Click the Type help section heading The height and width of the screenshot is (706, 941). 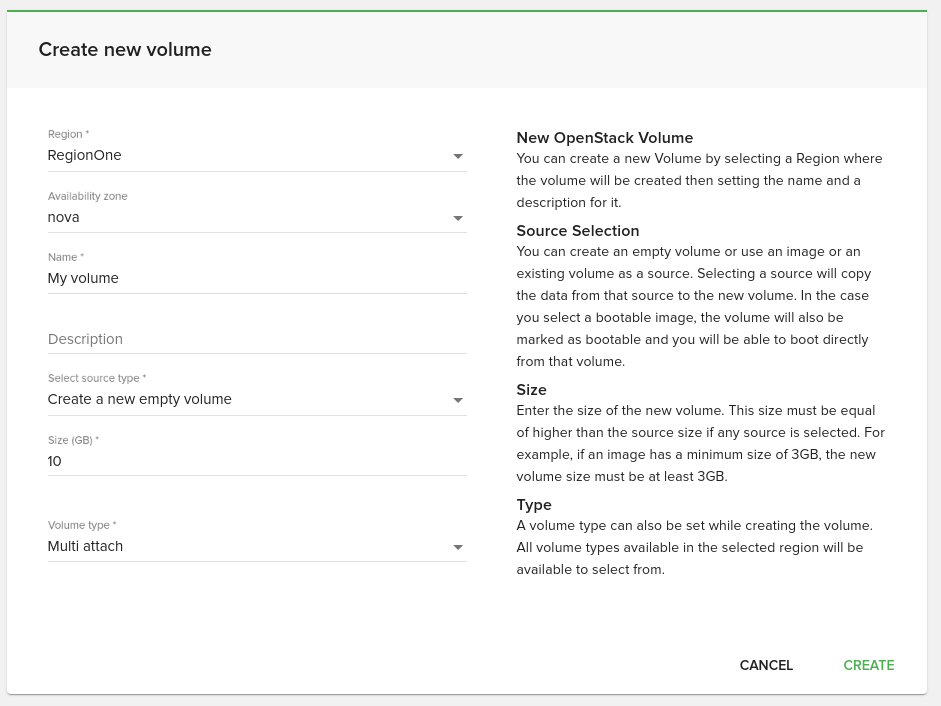[x=534, y=505]
